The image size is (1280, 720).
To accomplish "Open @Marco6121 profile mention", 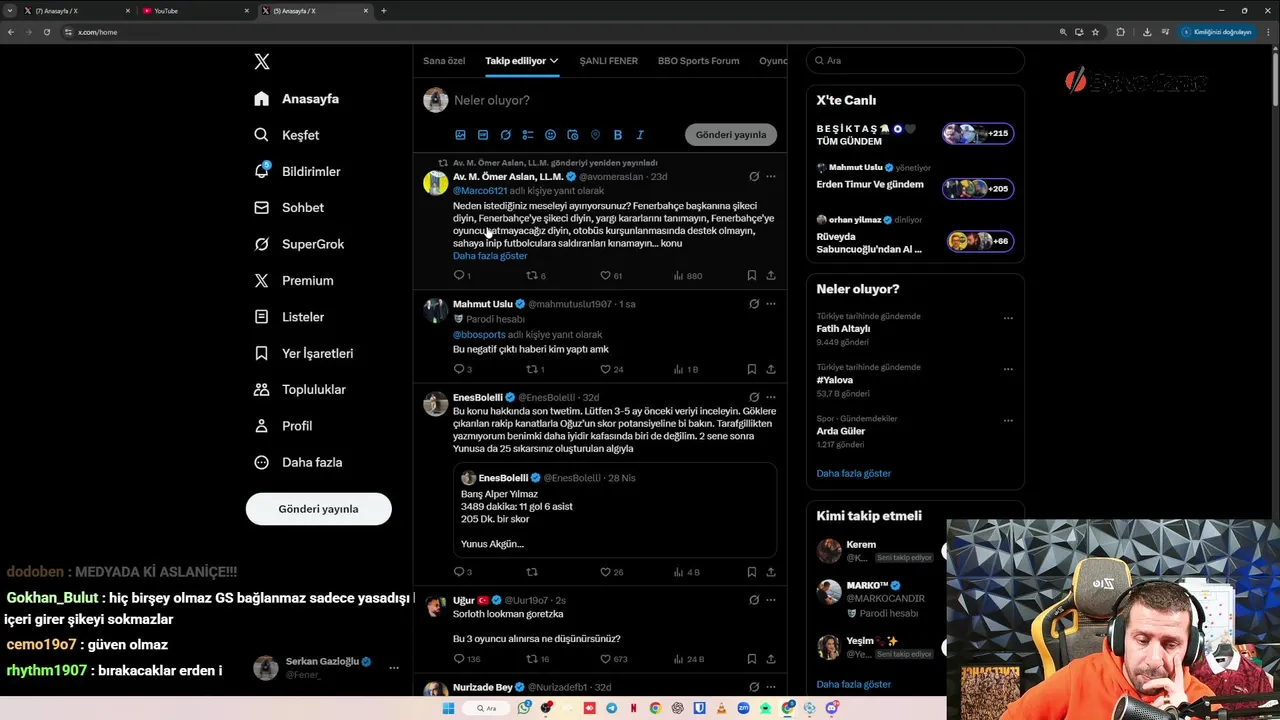I will coord(480,191).
